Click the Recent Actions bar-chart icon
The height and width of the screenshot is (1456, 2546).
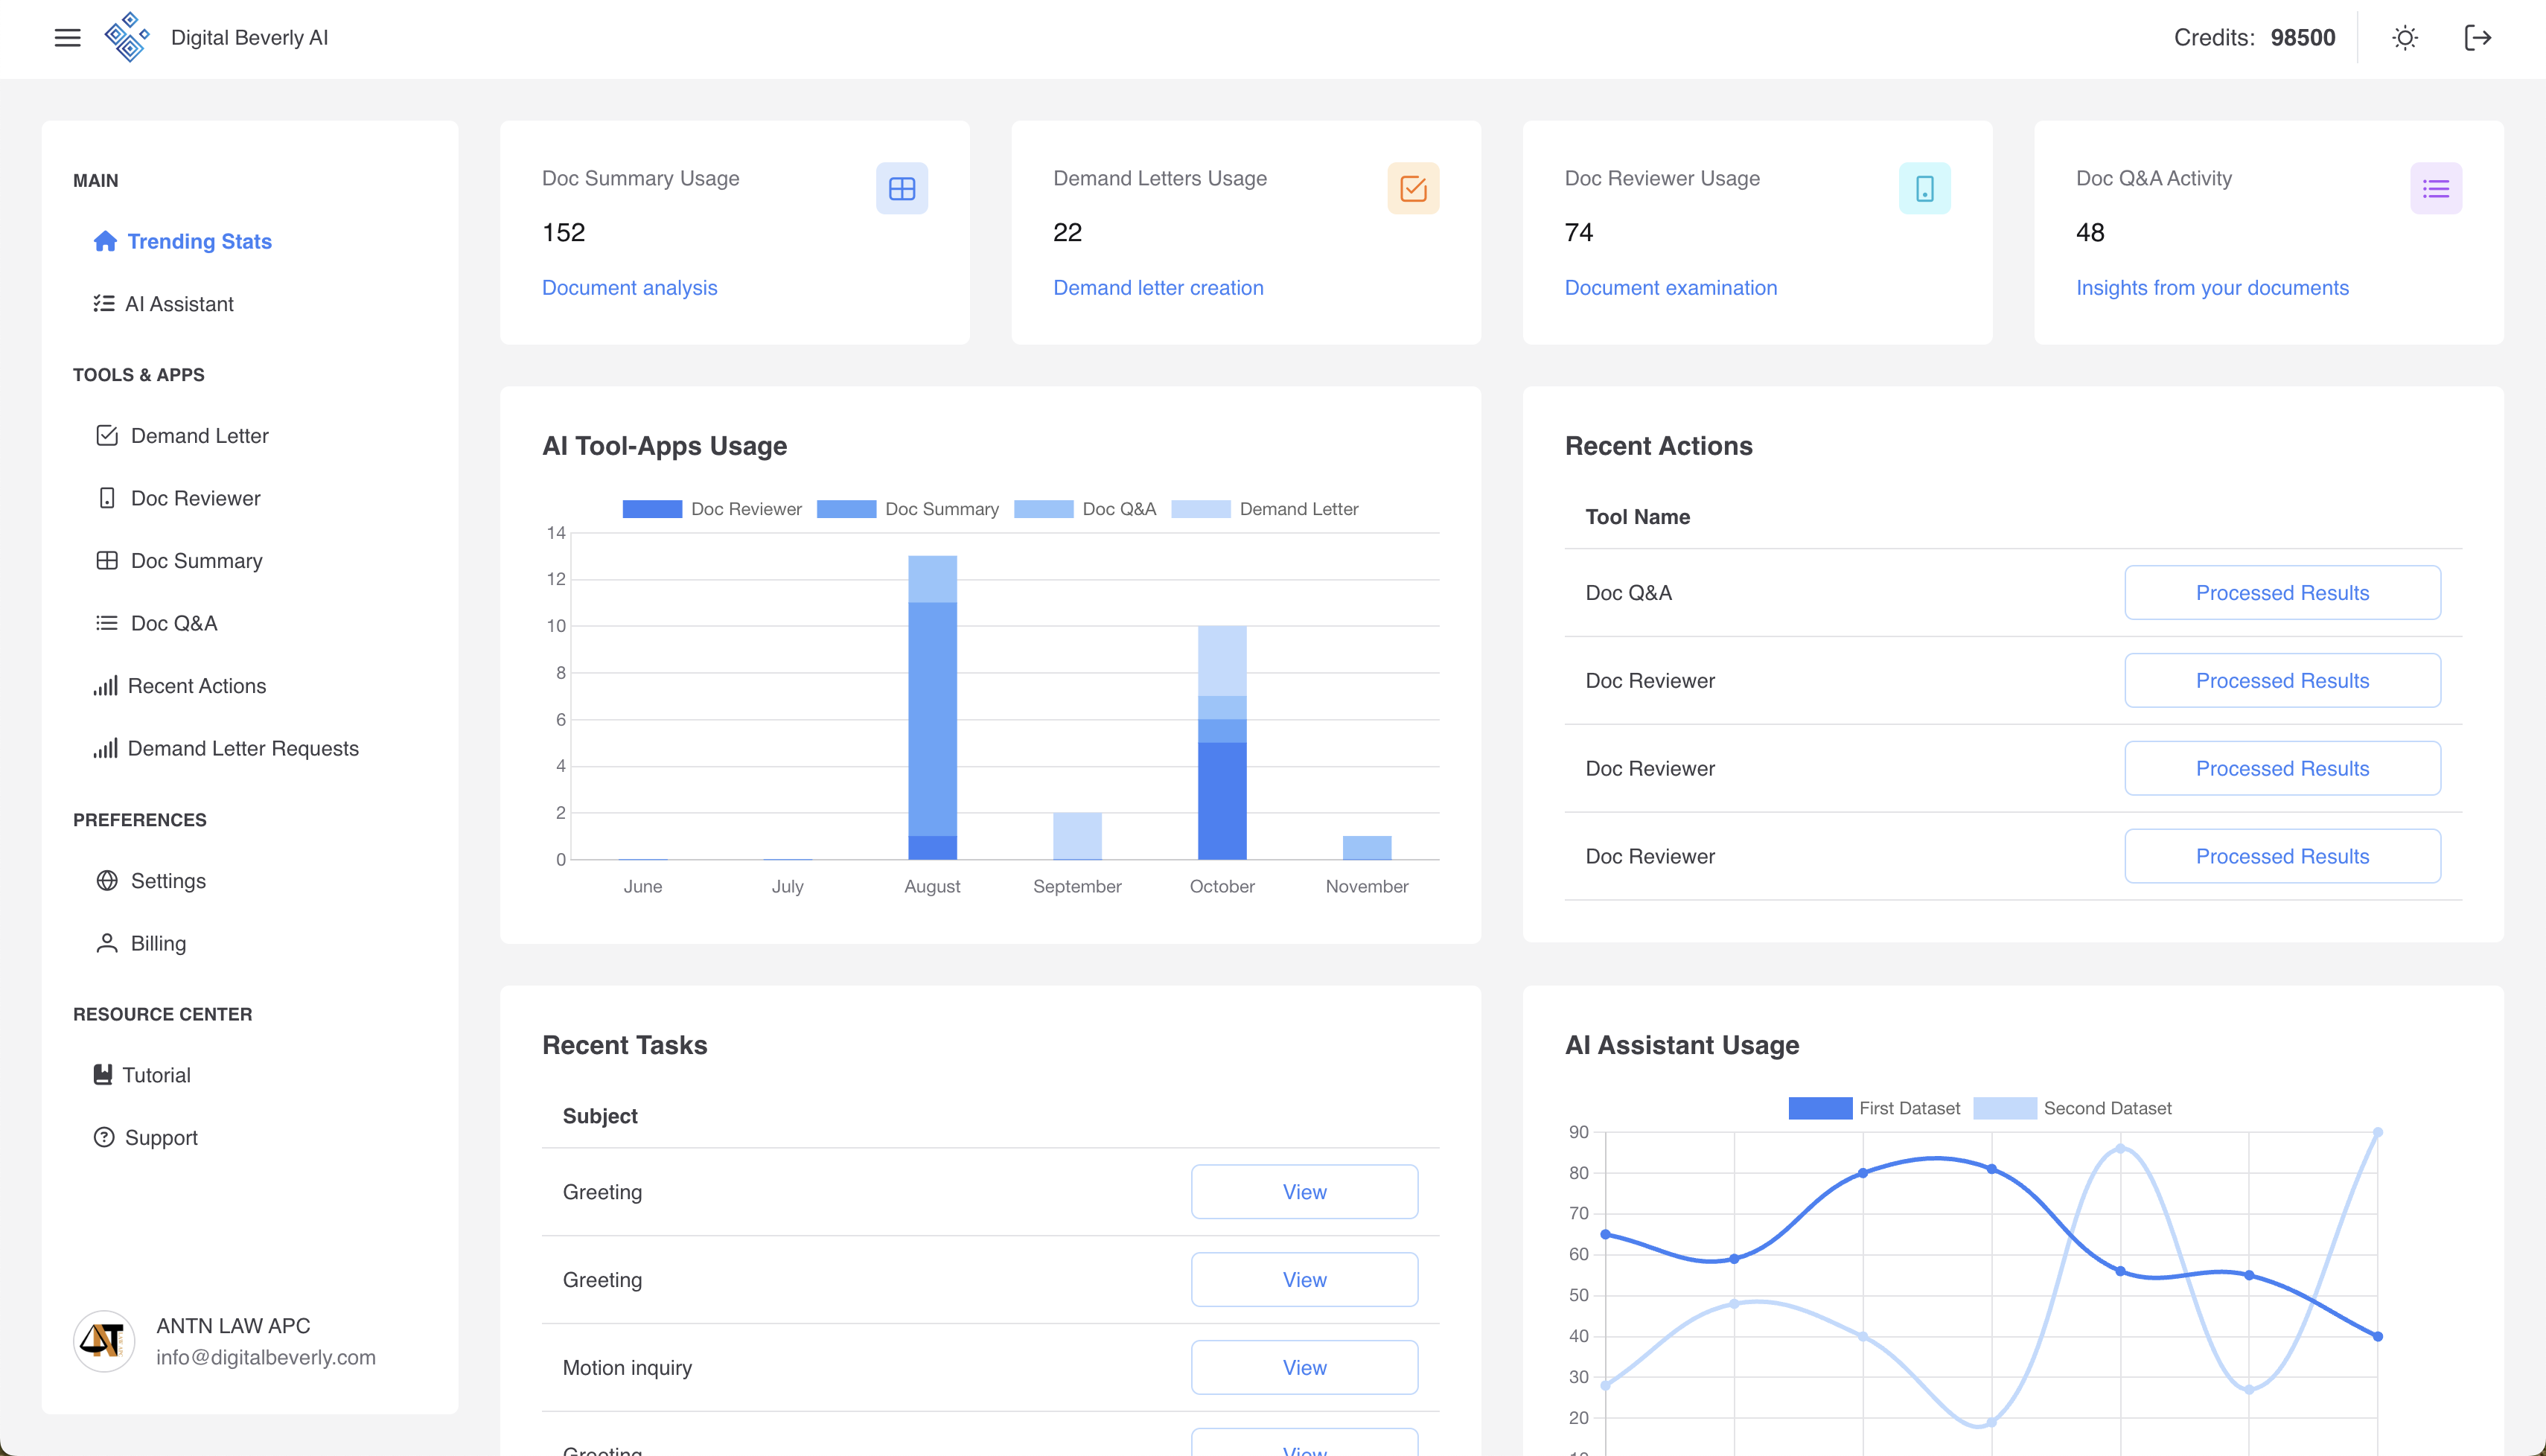pyautogui.click(x=105, y=685)
